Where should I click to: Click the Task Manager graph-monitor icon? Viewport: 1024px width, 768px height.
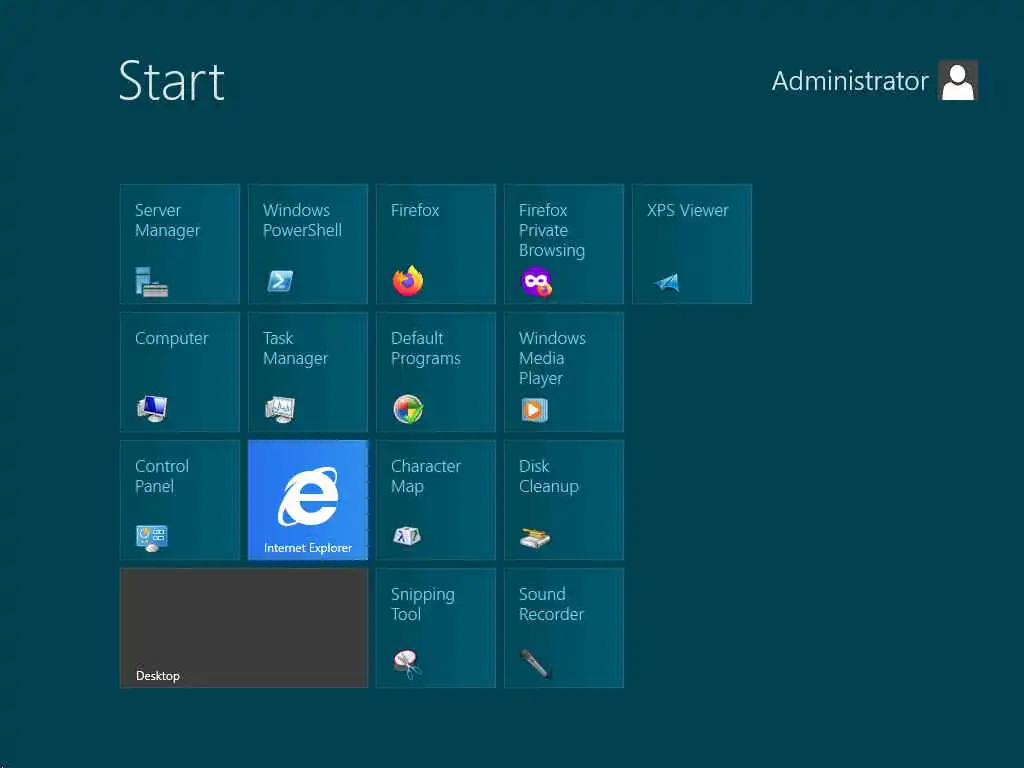coord(280,409)
